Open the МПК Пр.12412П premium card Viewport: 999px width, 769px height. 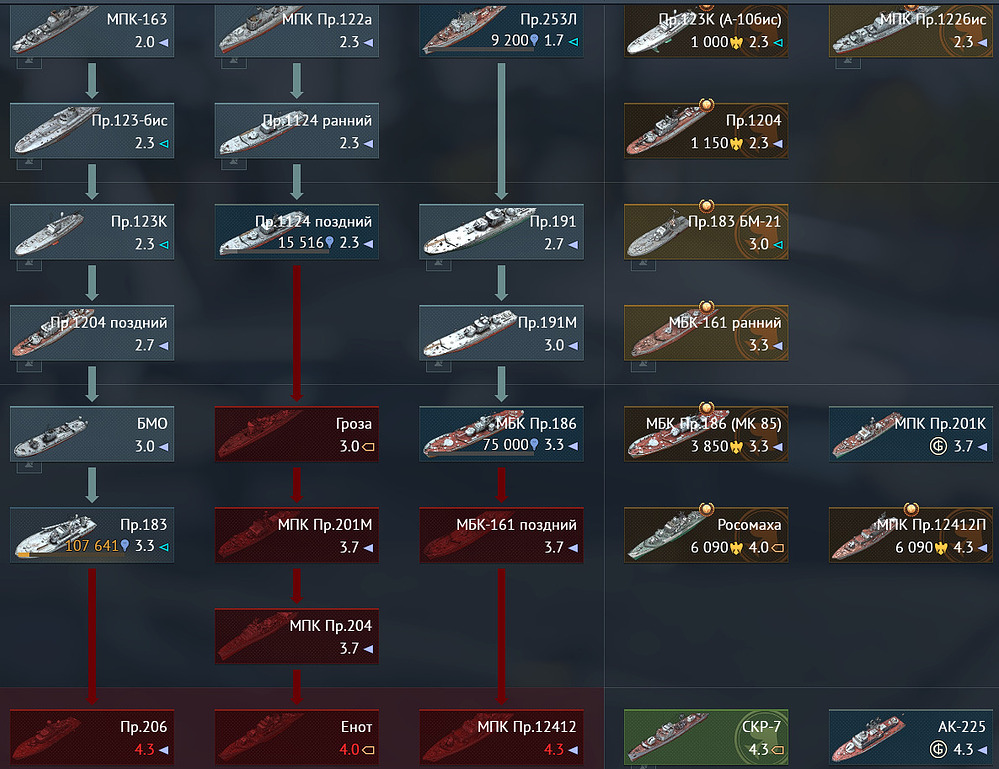point(910,535)
